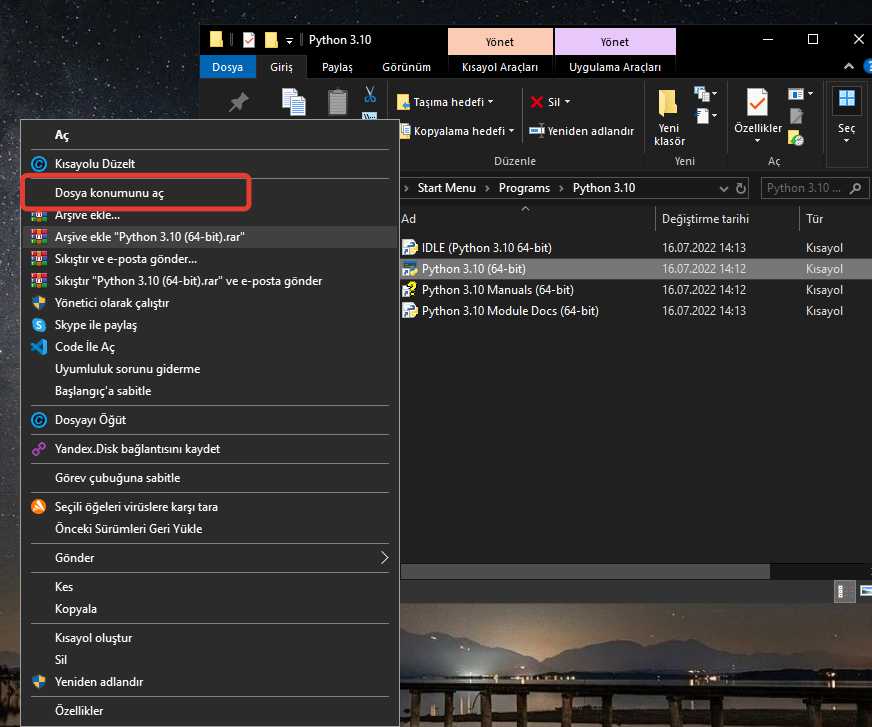872x727 pixels.
Task: Open the address bar history dropdown chevron
Action: 725,188
